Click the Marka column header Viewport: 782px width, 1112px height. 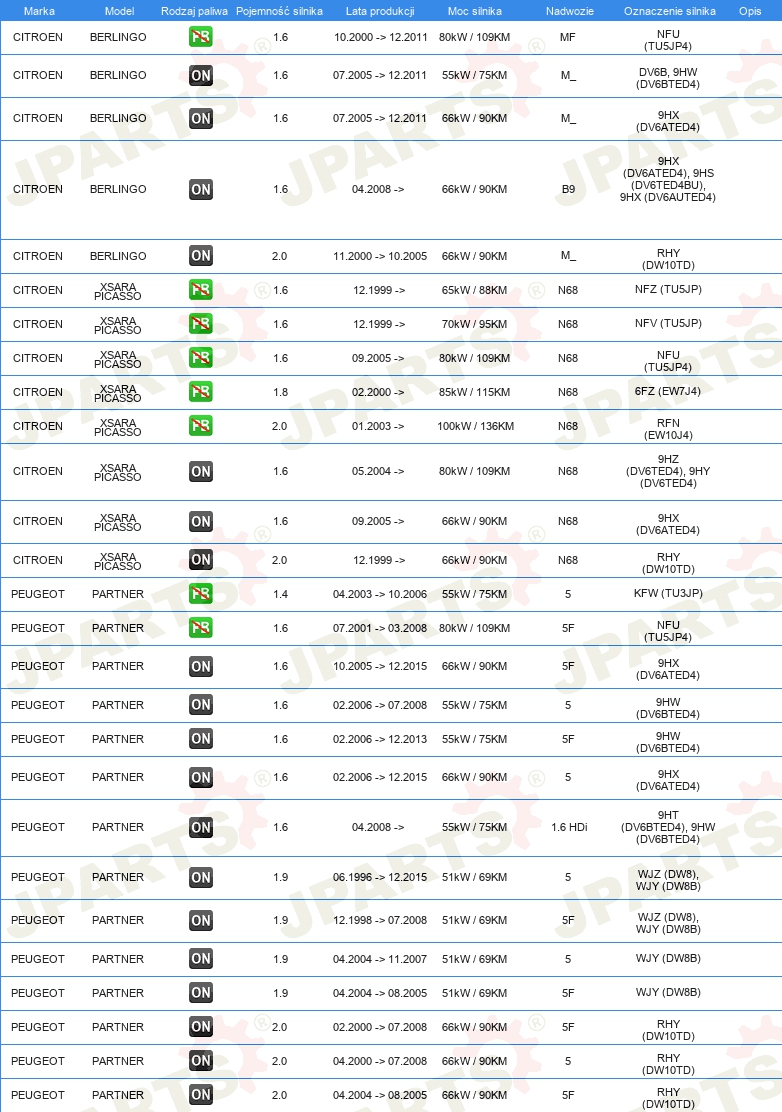click(39, 11)
